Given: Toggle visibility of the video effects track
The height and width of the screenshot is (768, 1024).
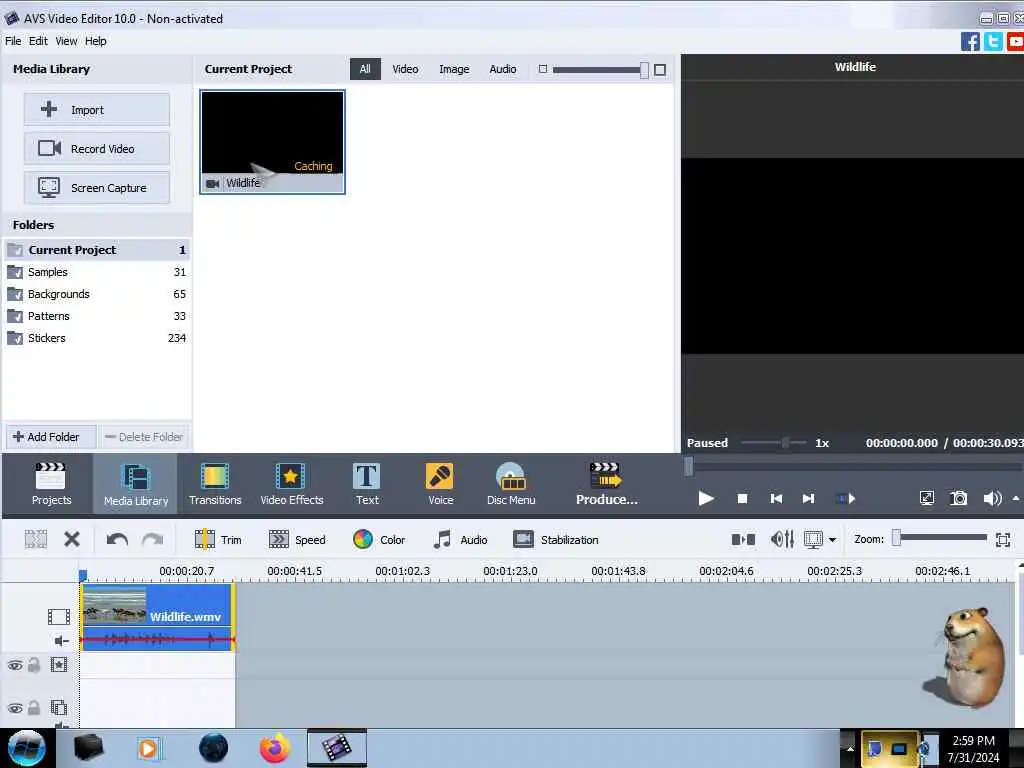Looking at the screenshot, I should [x=15, y=665].
